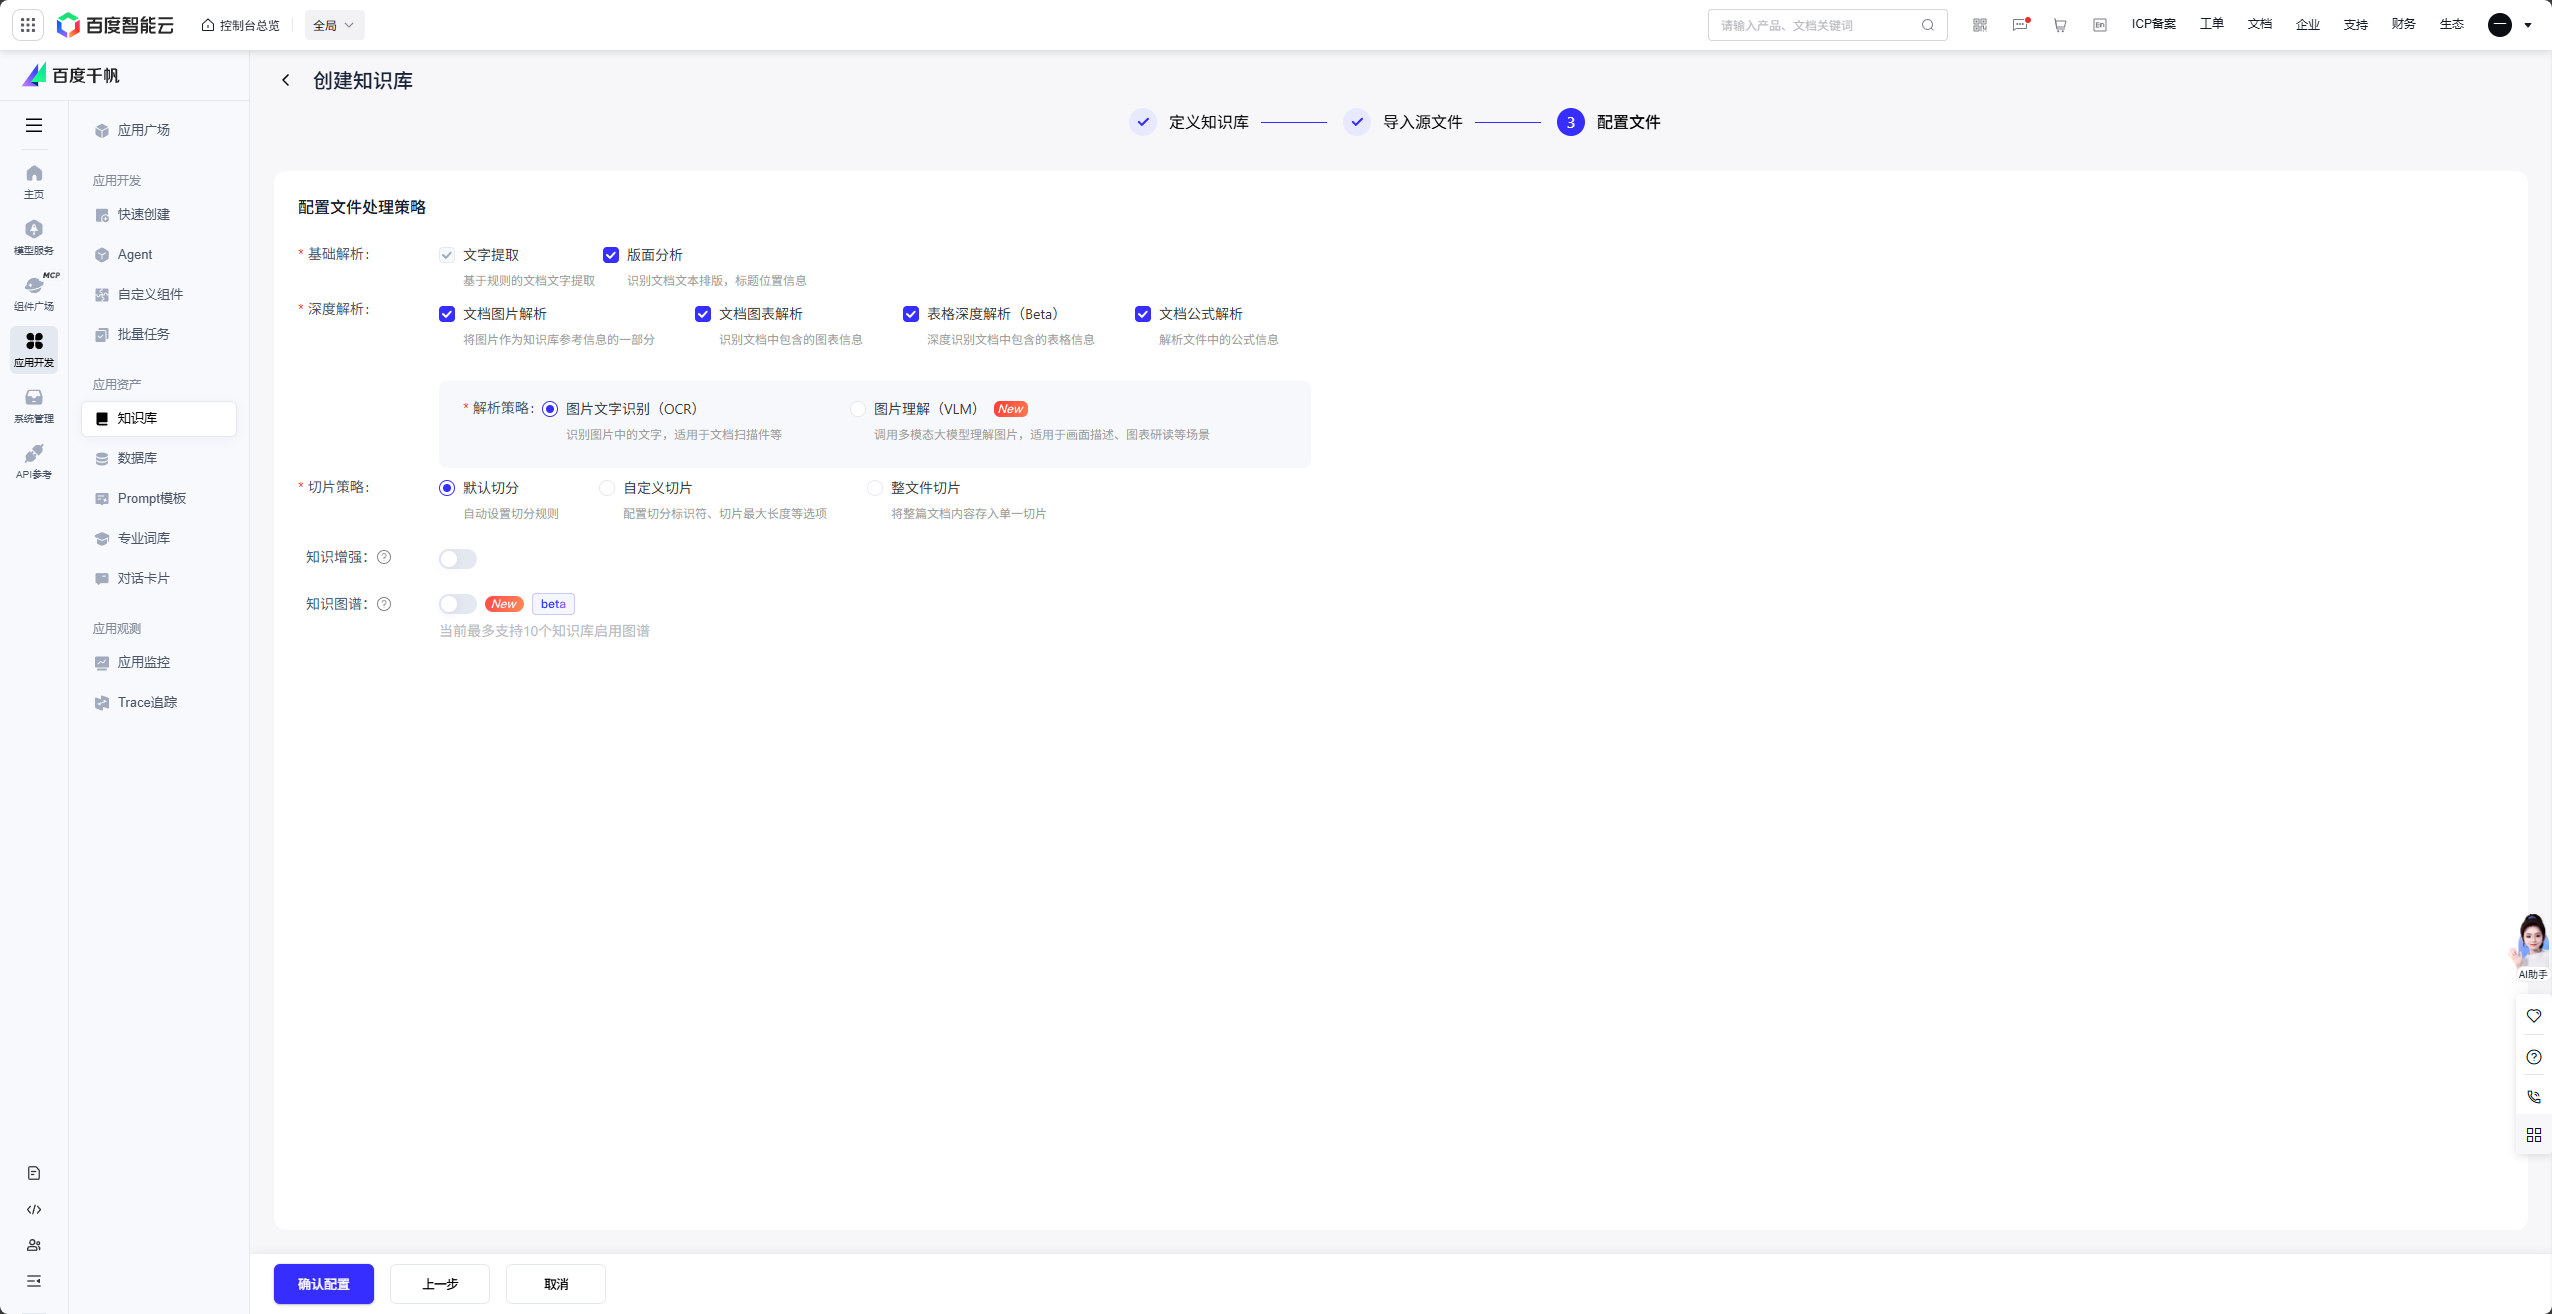This screenshot has height=1314, width=2552.
Task: Click the hamburger menu icon in sidebar
Action: point(34,125)
